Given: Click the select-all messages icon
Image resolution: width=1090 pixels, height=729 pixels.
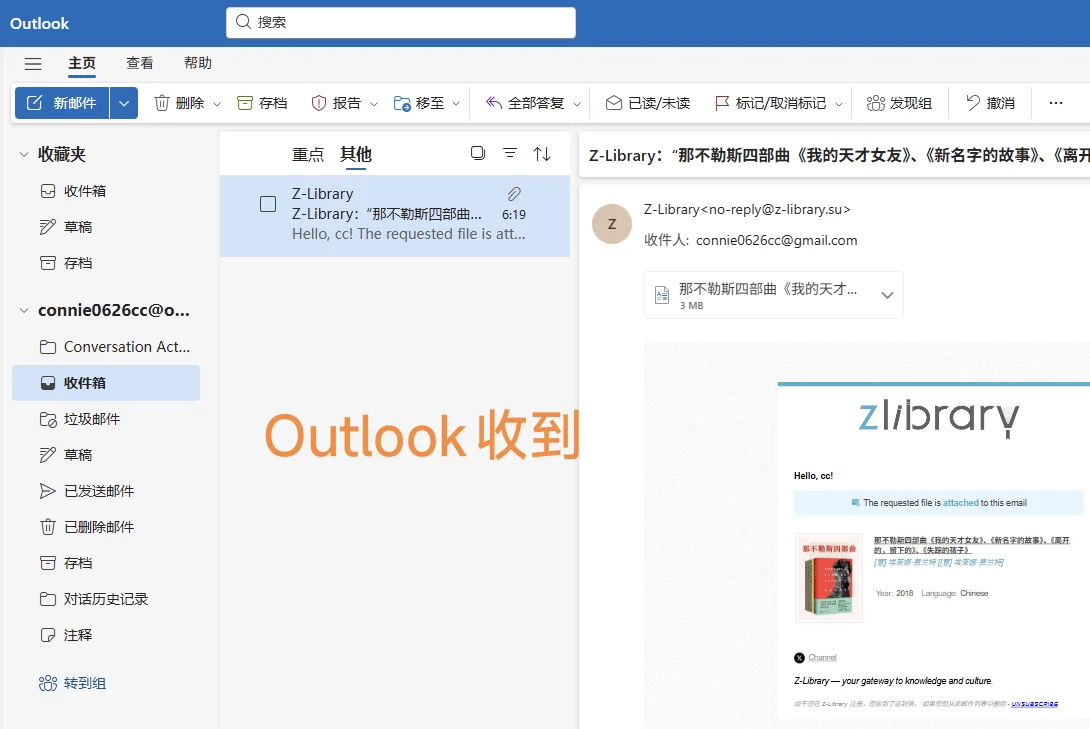Looking at the screenshot, I should [x=478, y=153].
